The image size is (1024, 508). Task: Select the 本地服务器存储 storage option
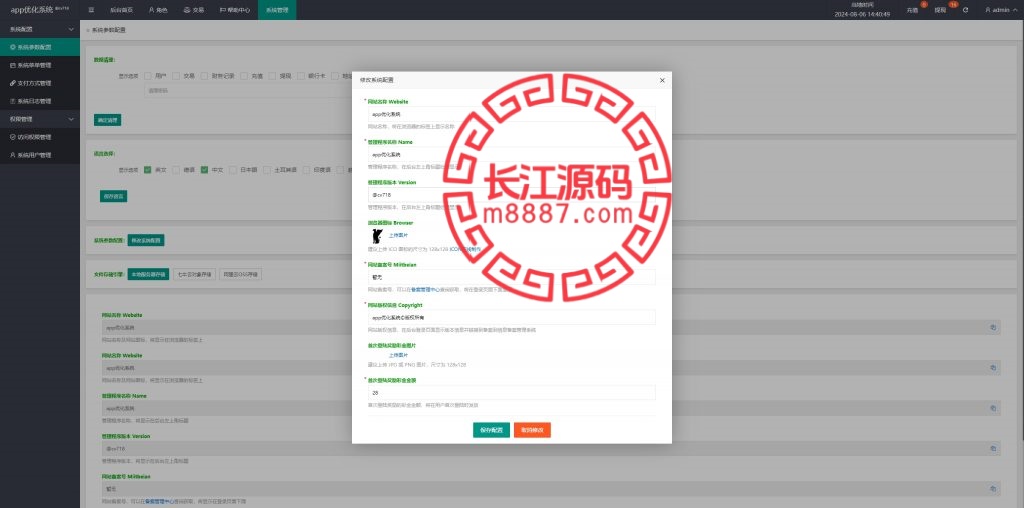coord(148,275)
